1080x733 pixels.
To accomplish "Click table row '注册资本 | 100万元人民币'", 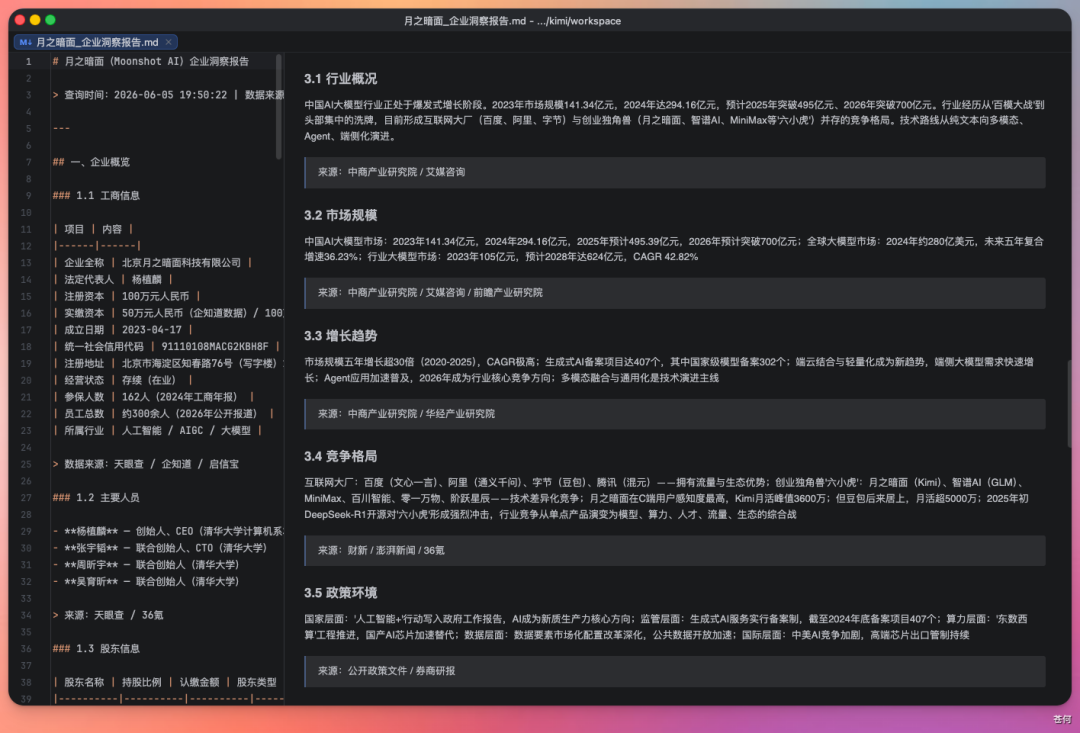I will tap(126, 296).
